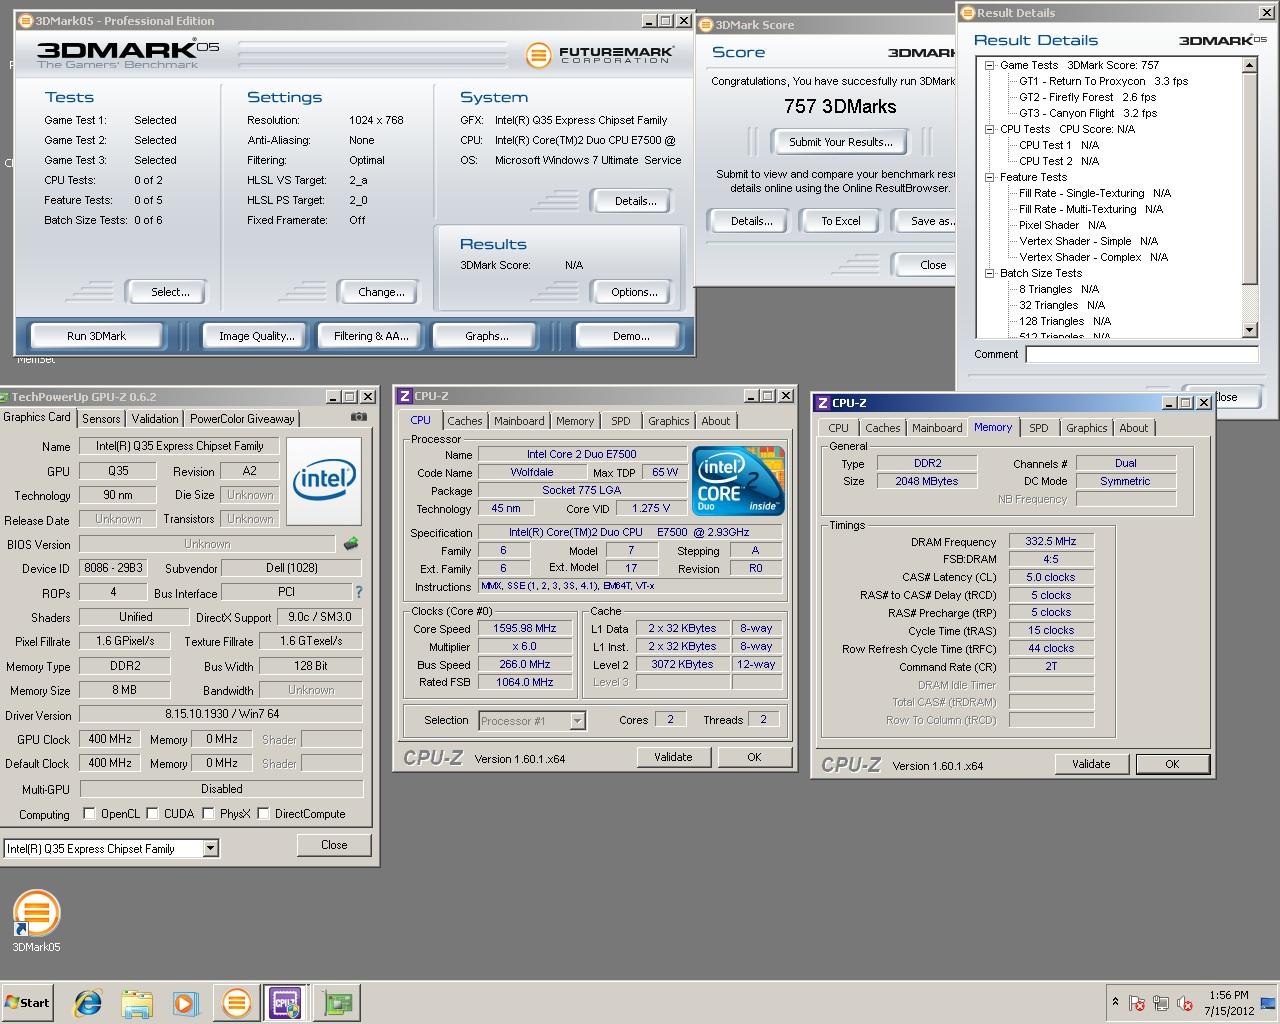
Task: Click Validate in CPU-Z memory window
Action: coord(1091,764)
